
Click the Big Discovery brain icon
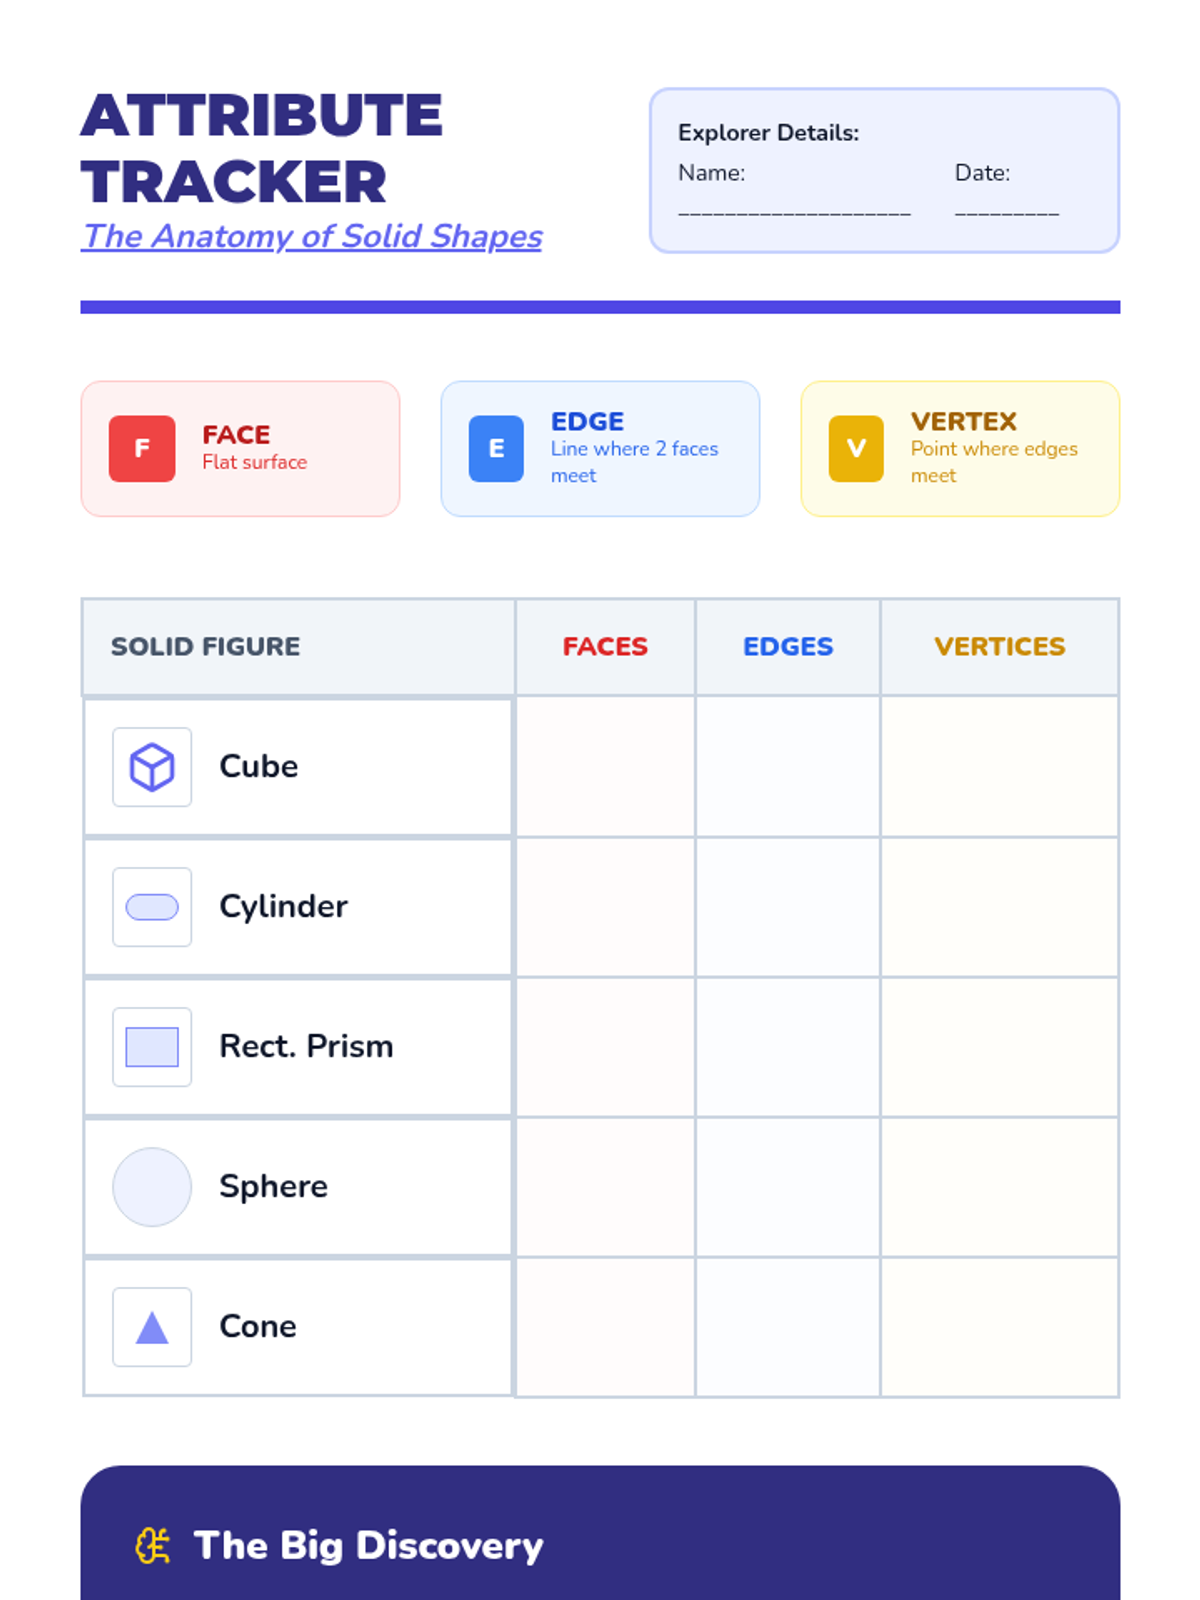(x=153, y=1545)
